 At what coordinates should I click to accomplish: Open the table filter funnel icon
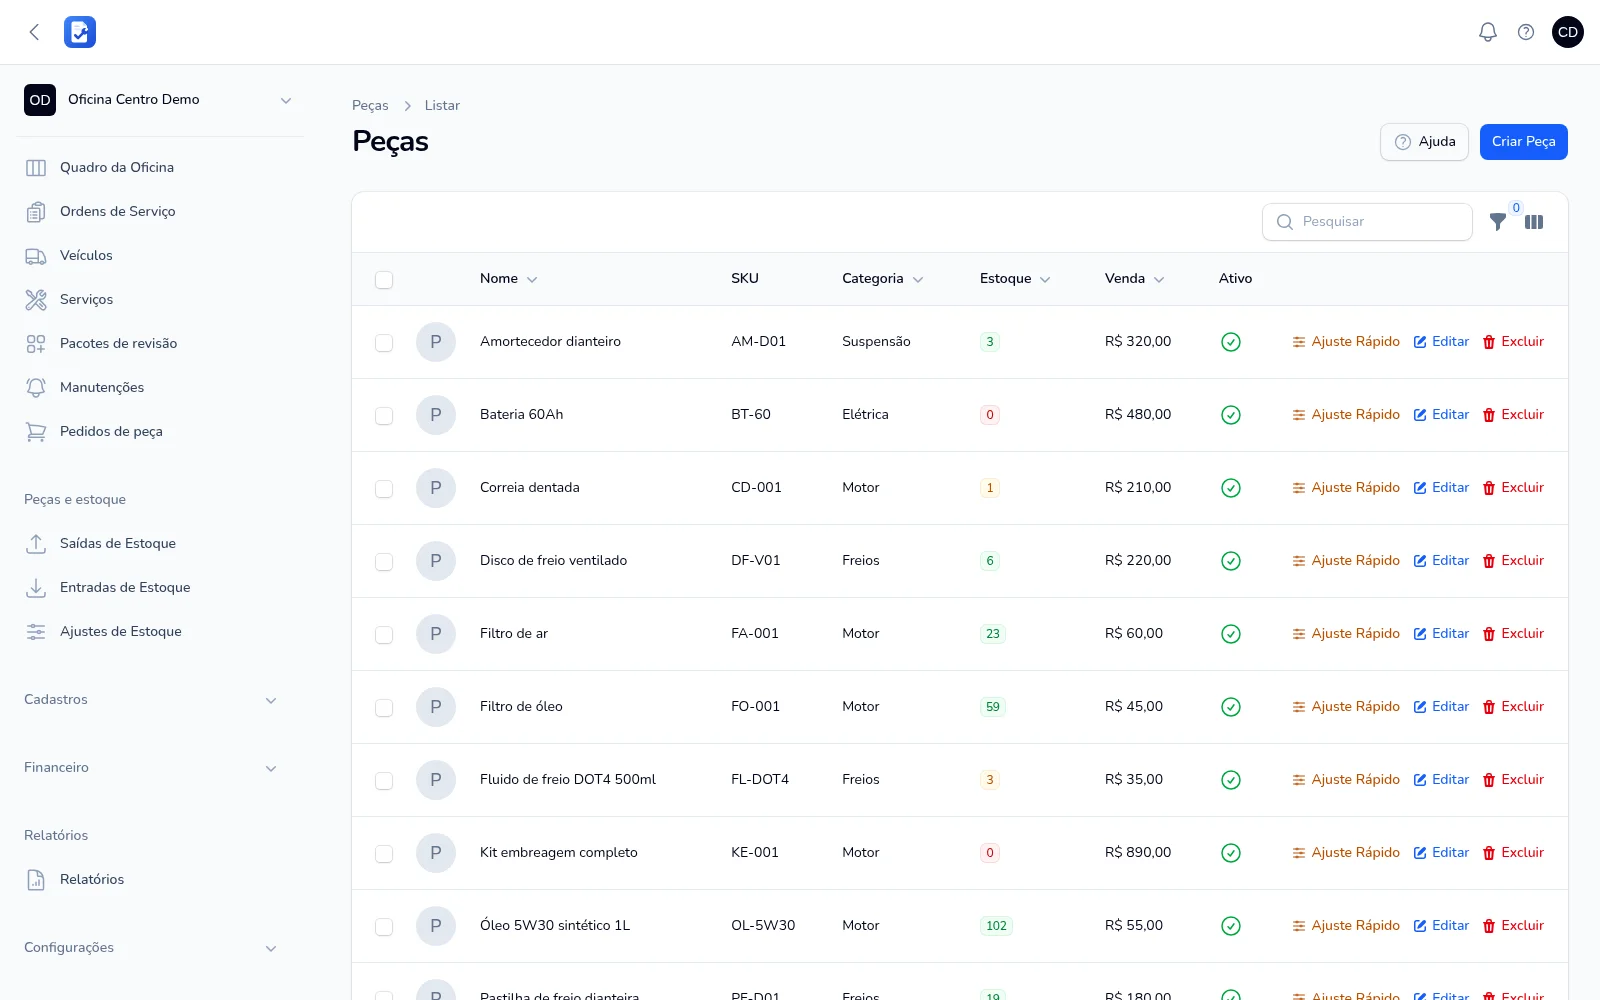(1498, 222)
